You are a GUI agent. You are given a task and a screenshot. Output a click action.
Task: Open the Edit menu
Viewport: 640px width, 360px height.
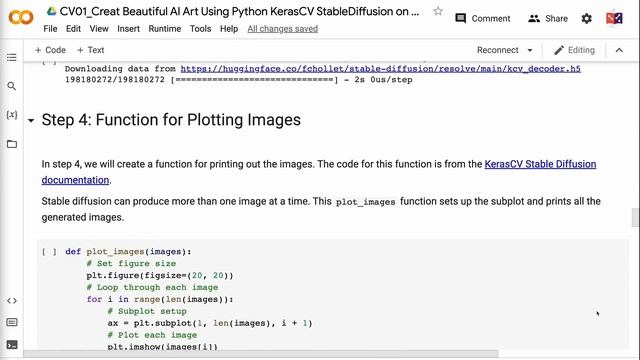coord(73,29)
